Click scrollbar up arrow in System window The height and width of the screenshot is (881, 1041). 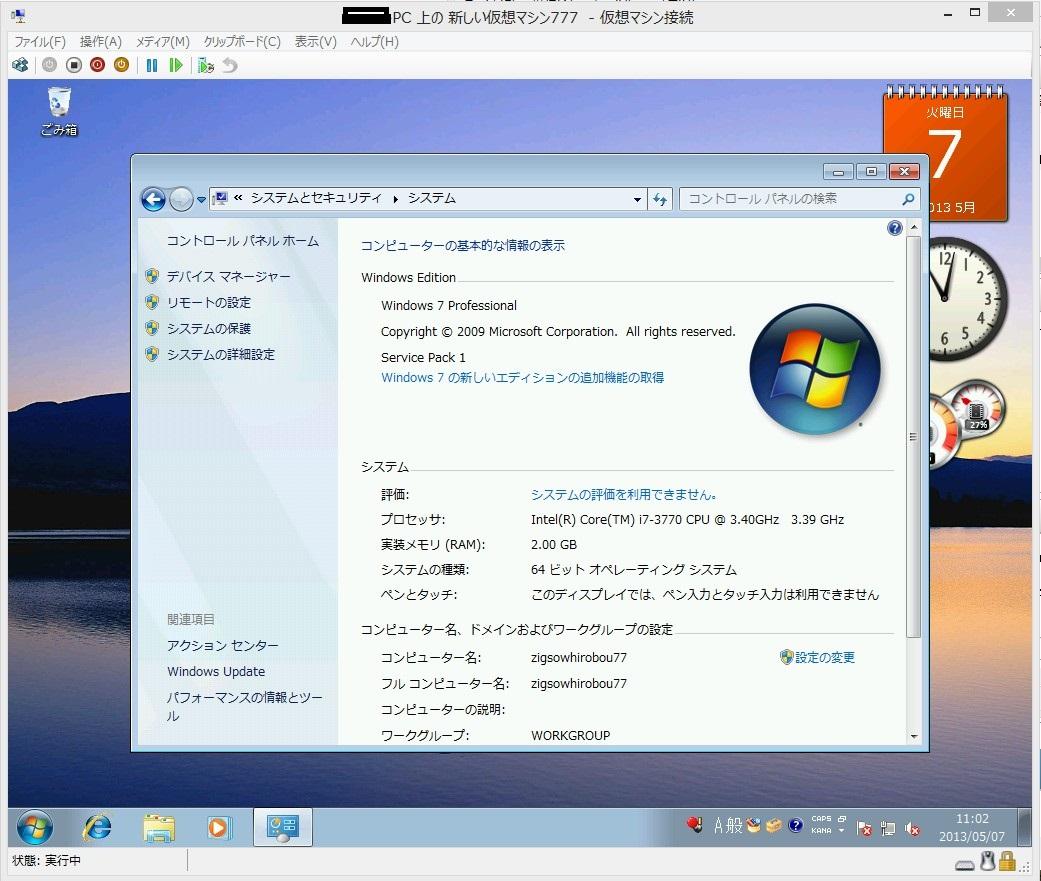click(914, 228)
